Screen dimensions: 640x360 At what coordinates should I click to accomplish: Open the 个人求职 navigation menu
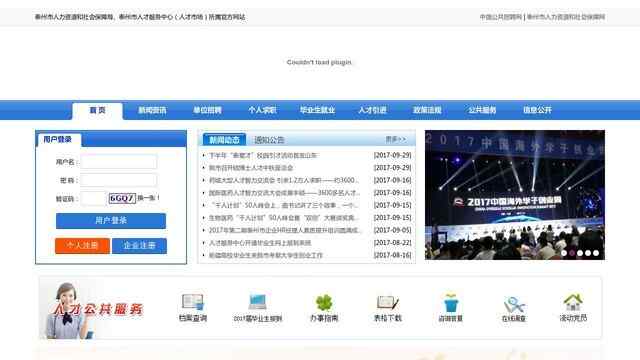[262, 110]
